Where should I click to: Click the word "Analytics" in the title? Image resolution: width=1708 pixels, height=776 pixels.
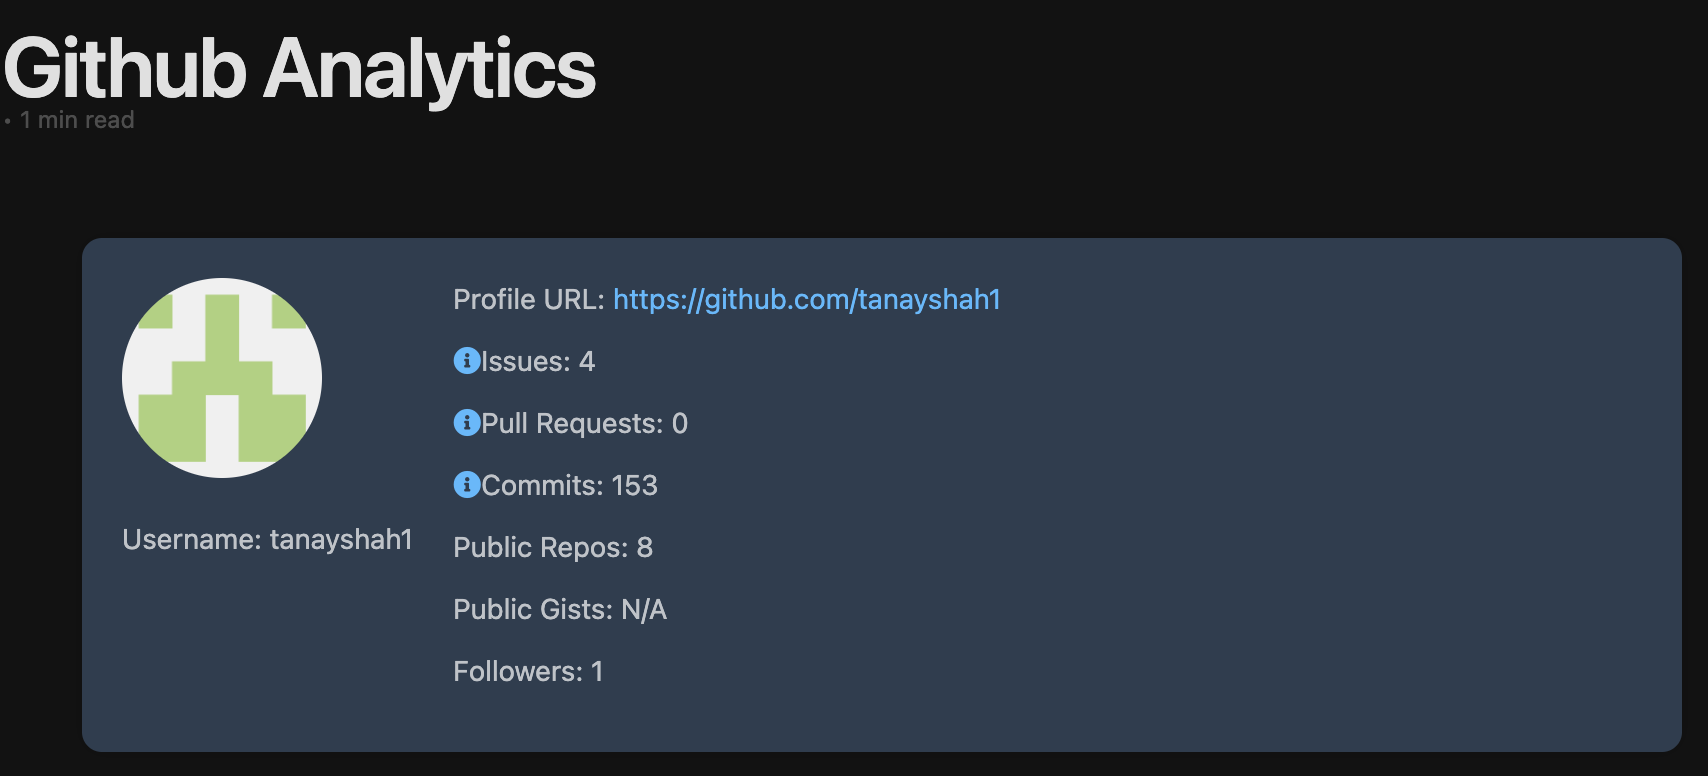(429, 69)
